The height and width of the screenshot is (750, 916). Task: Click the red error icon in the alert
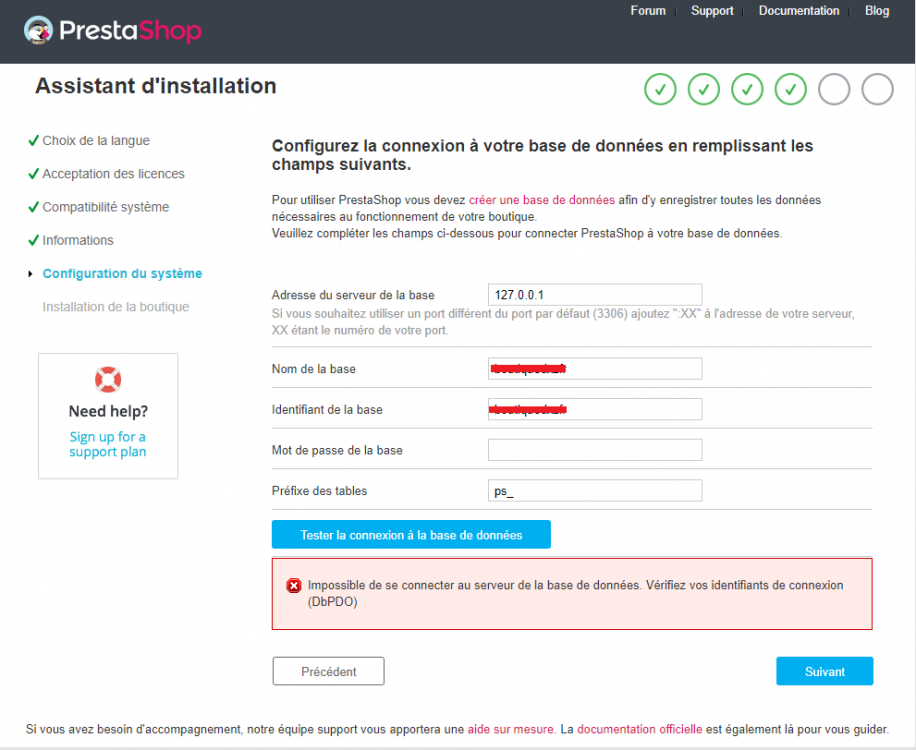pyautogui.click(x=293, y=586)
